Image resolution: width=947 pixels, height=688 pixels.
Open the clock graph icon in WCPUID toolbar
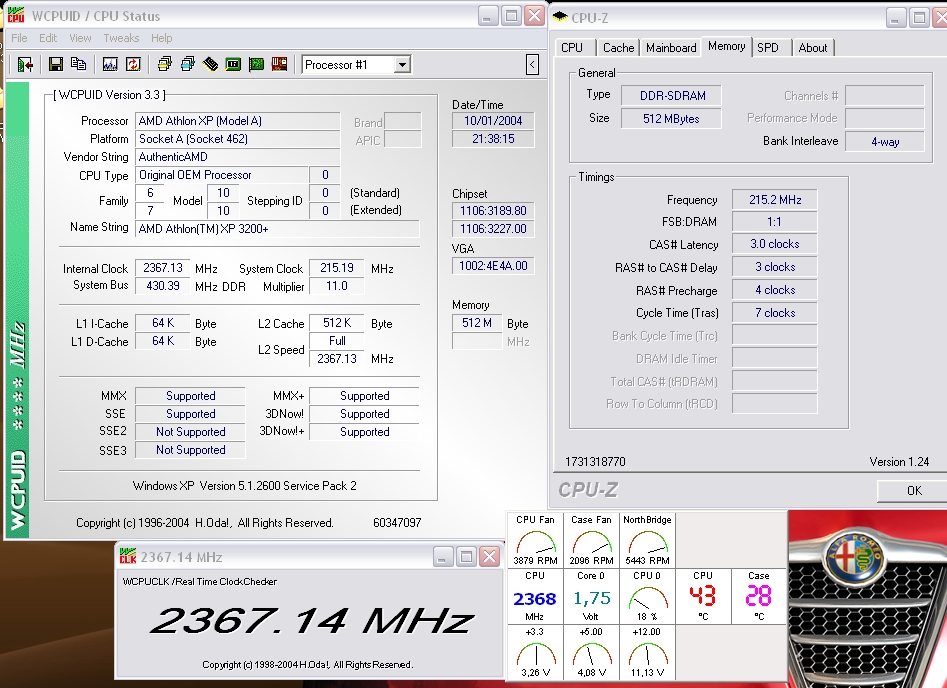[109, 64]
